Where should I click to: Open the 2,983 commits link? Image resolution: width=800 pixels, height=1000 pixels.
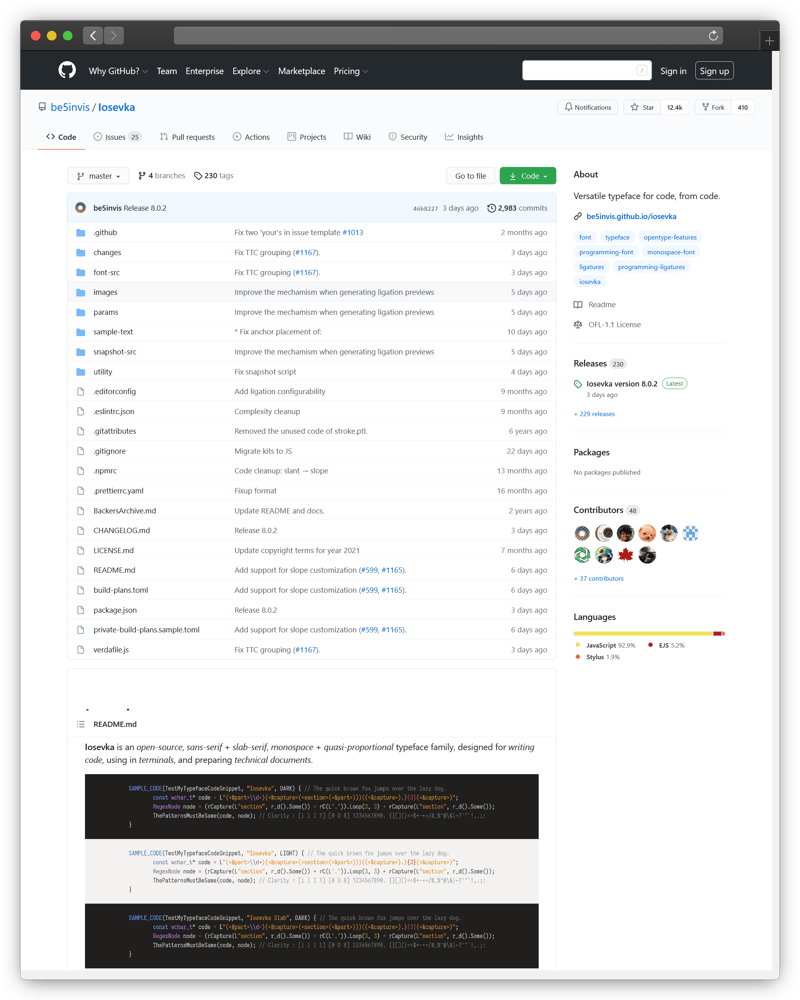[x=517, y=209]
